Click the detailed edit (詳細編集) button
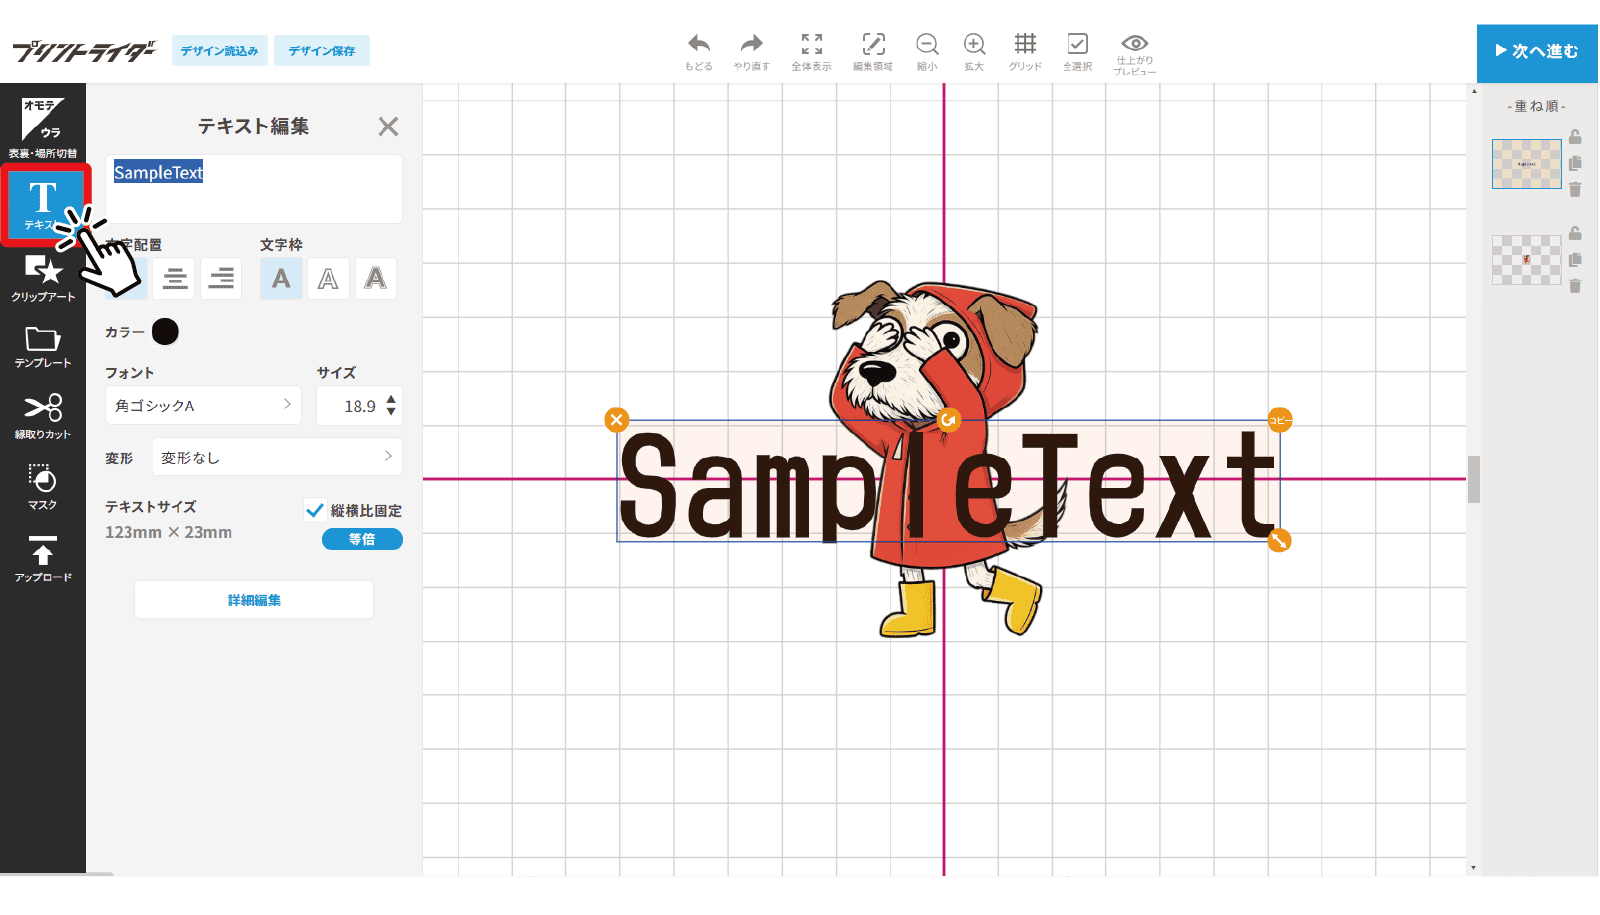Viewport: 1600px width, 915px height. click(x=254, y=600)
